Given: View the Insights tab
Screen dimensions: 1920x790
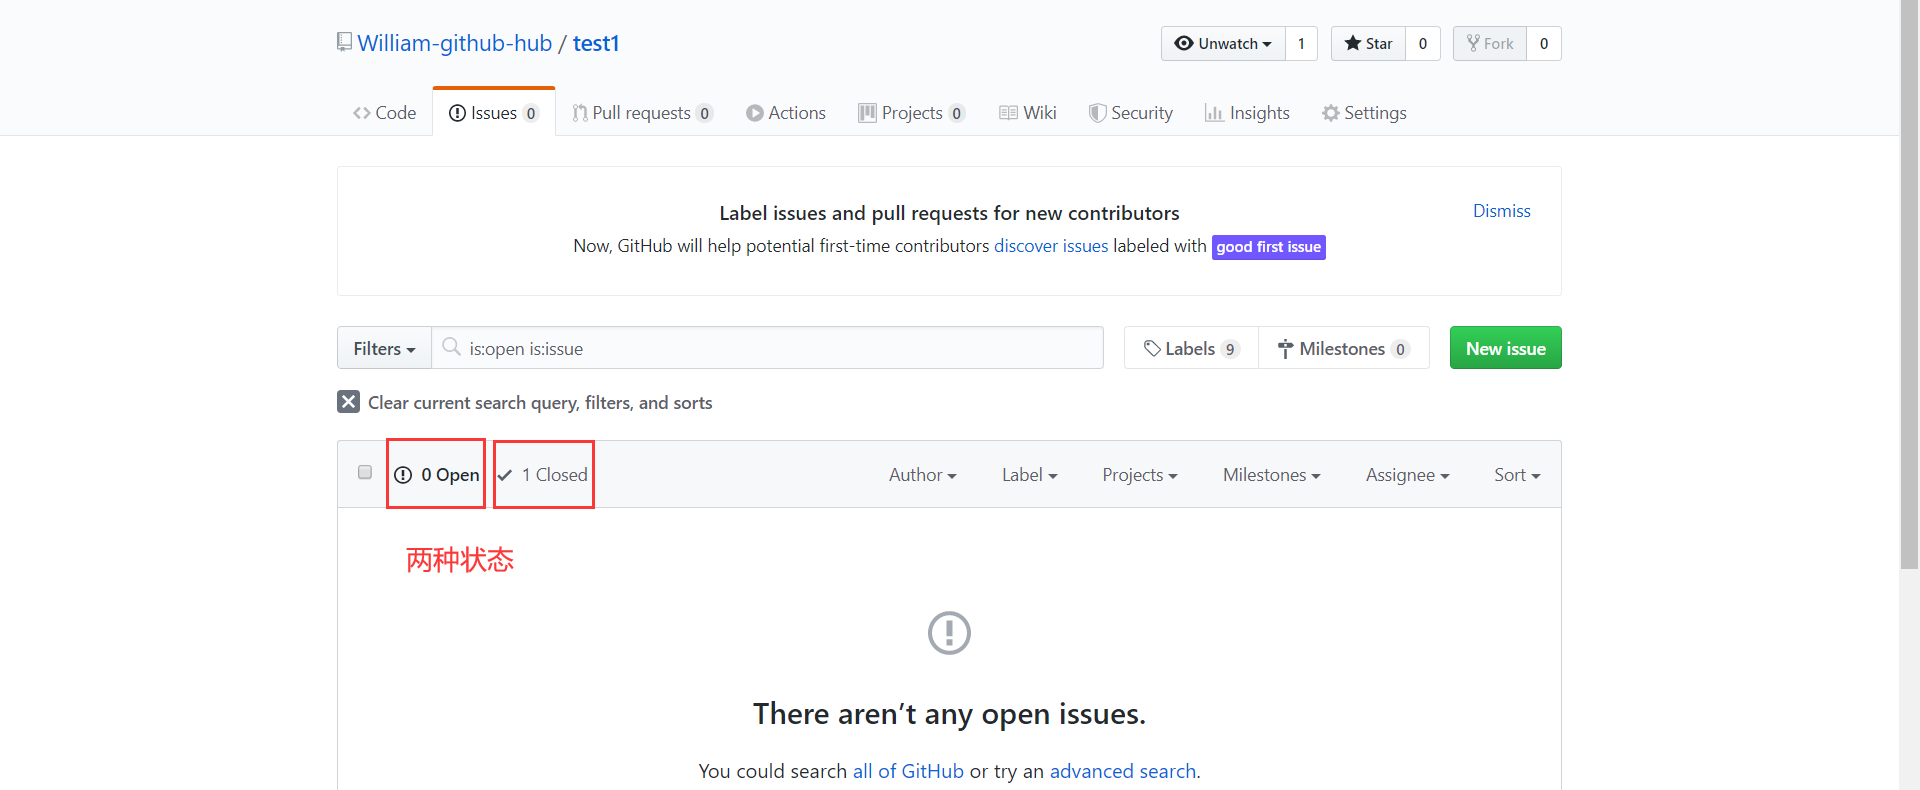Looking at the screenshot, I should tap(1247, 113).
